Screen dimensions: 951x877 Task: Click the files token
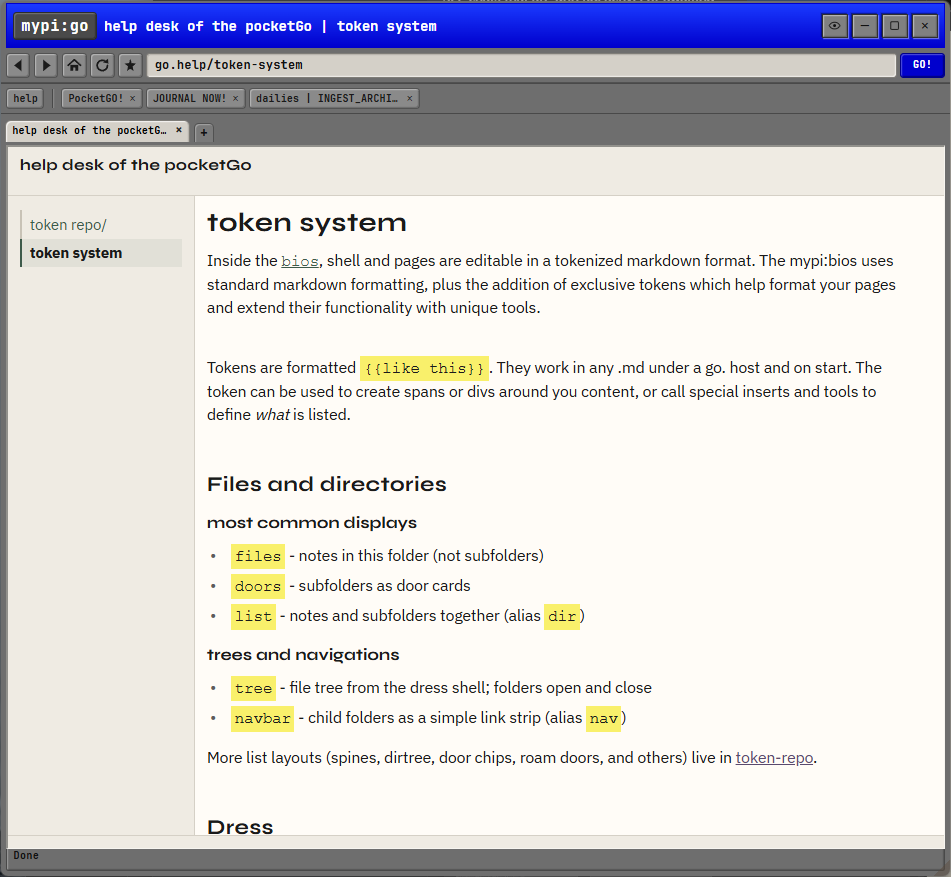(258, 556)
